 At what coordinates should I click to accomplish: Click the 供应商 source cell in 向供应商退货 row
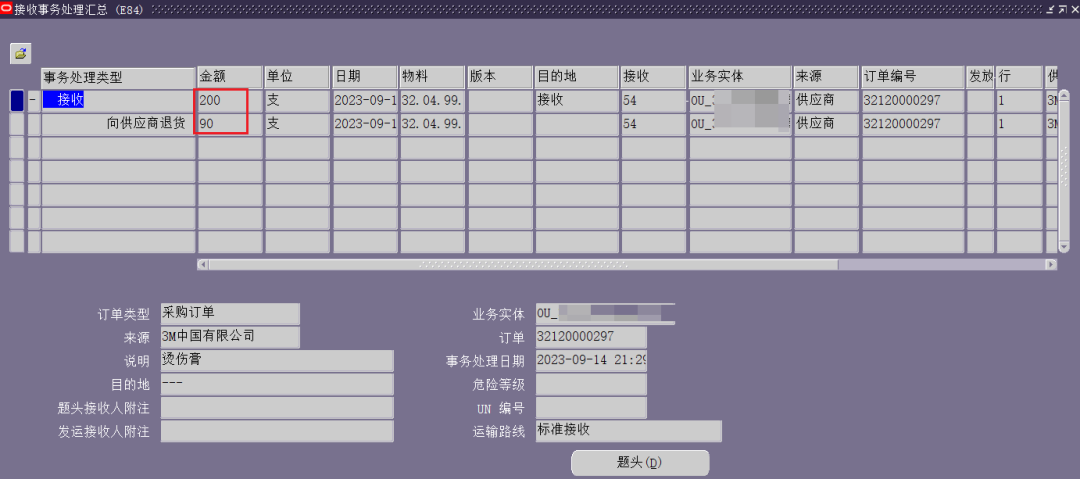(826, 124)
